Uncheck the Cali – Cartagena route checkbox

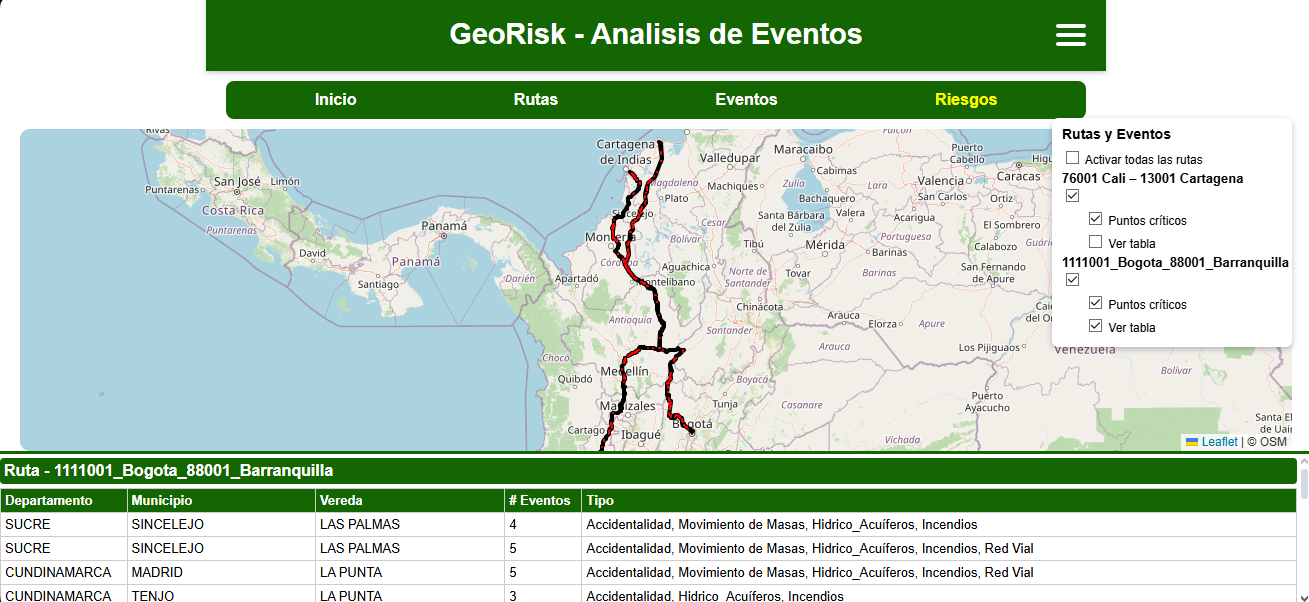coord(1072,196)
